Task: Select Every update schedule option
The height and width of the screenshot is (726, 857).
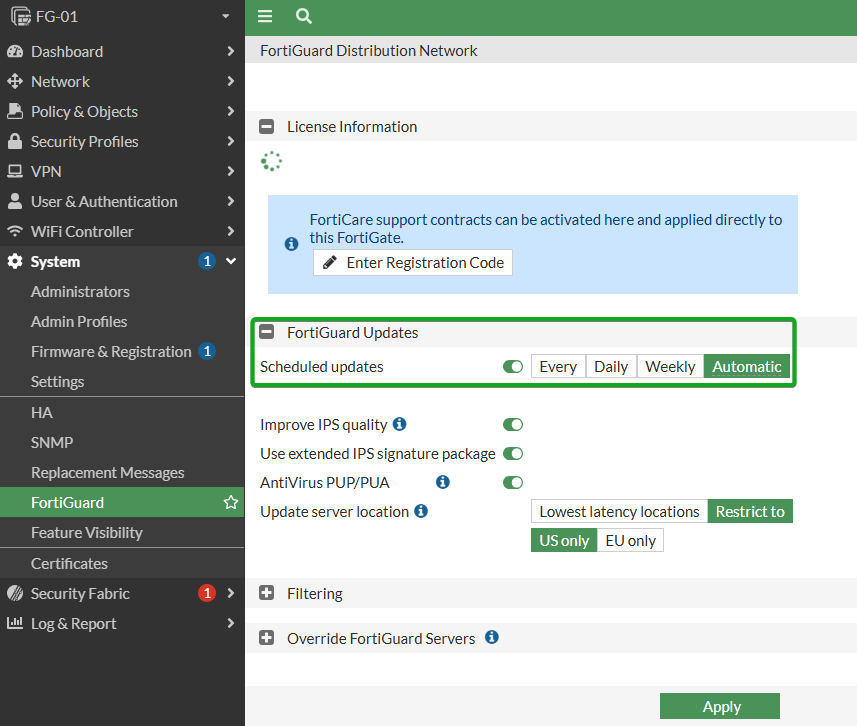Action: tap(558, 366)
